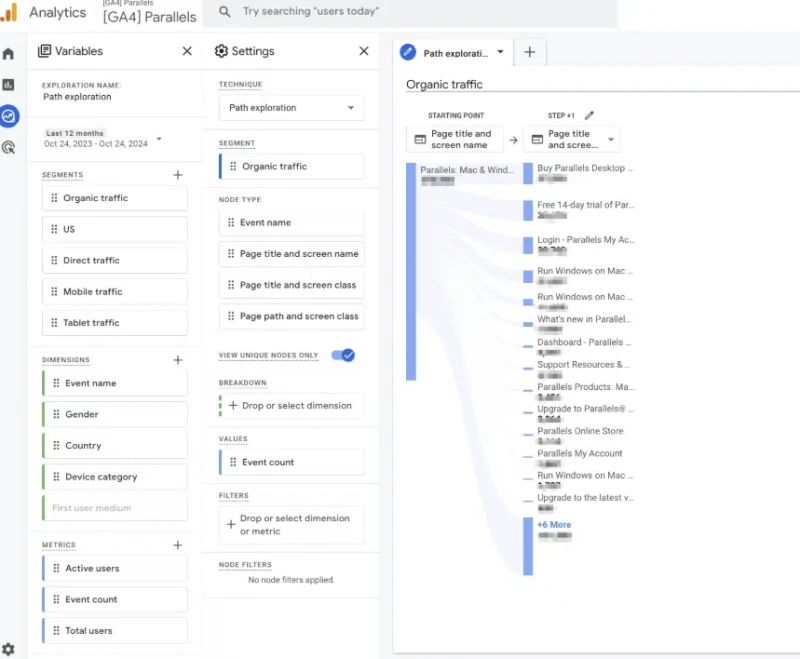Screen dimensions: 800x659
Task: Add a new dimension with plus icon
Action: point(178,360)
